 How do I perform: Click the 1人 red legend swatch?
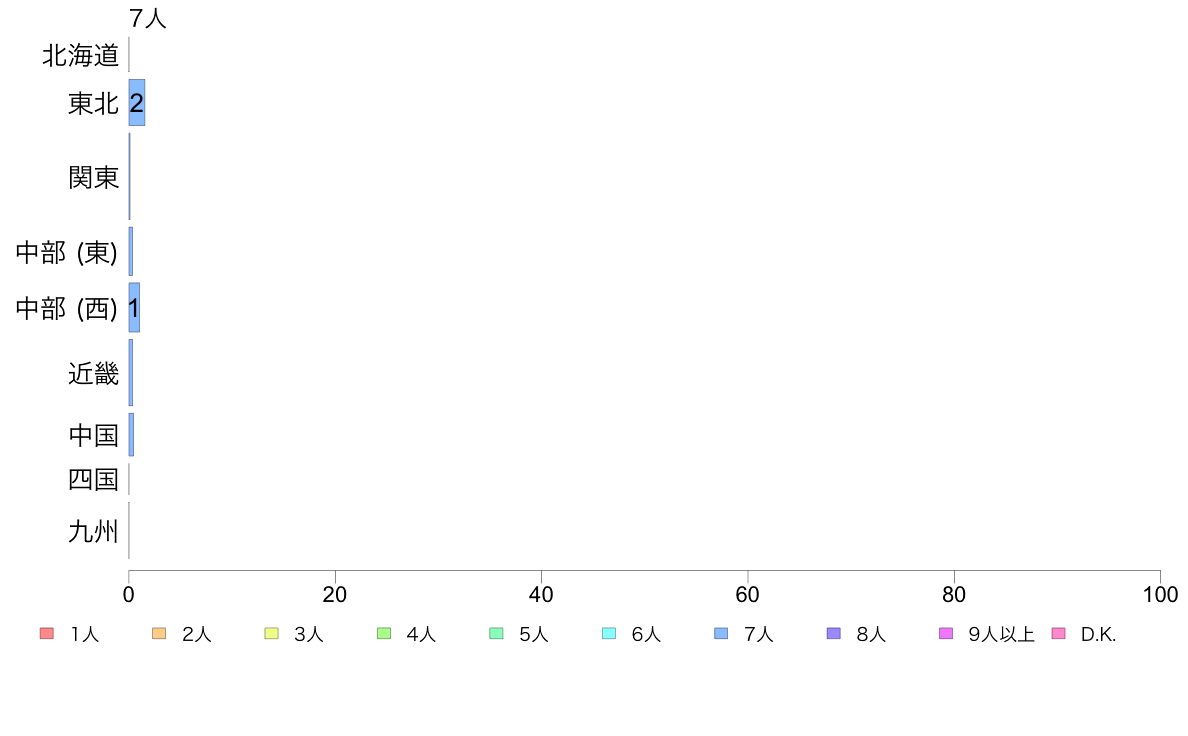47,634
